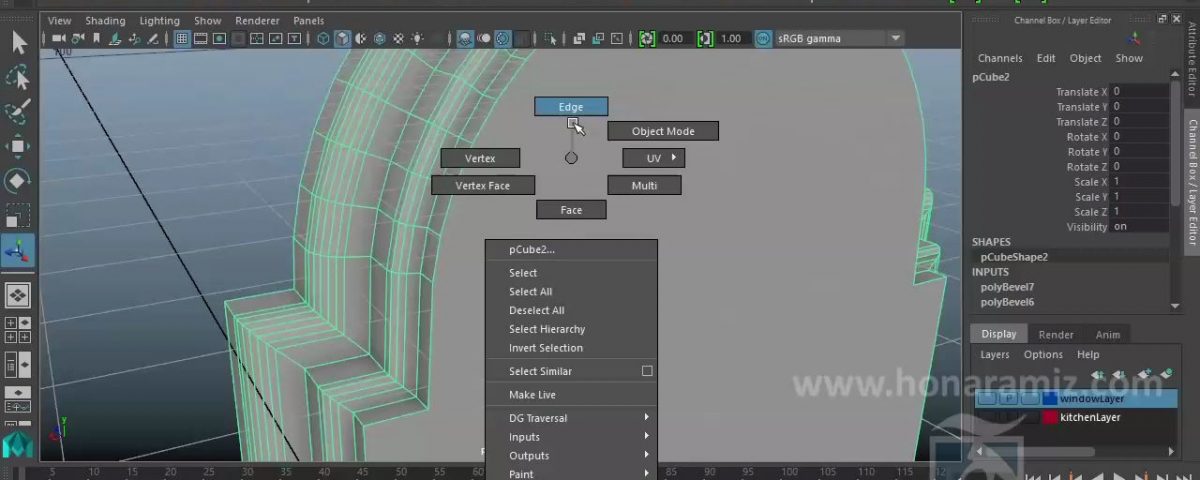Toggle the view transform color management button
The height and width of the screenshot is (480, 1200).
(x=764, y=39)
